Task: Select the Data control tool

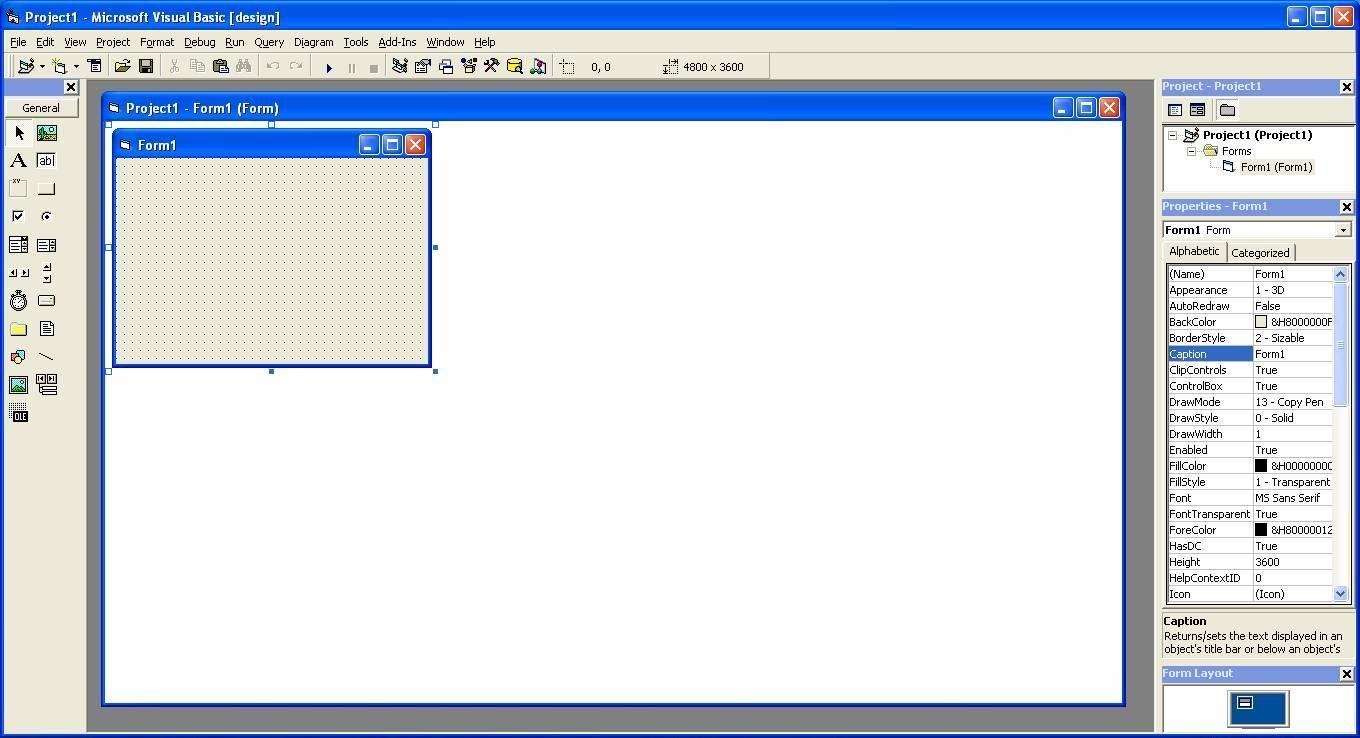Action: click(46, 385)
